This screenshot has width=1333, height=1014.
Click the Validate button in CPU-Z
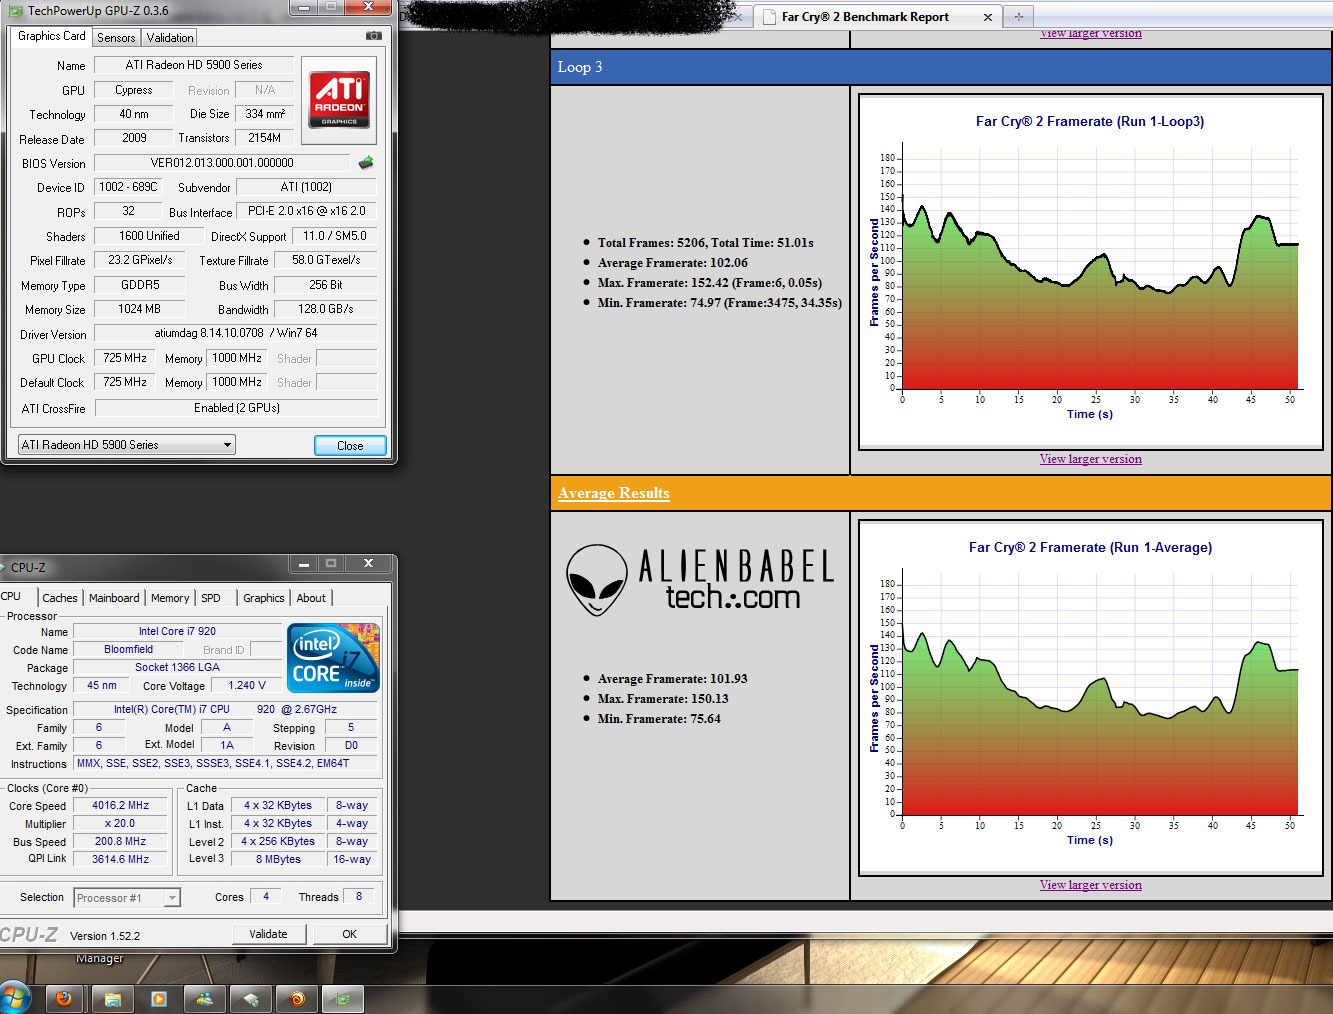[268, 934]
